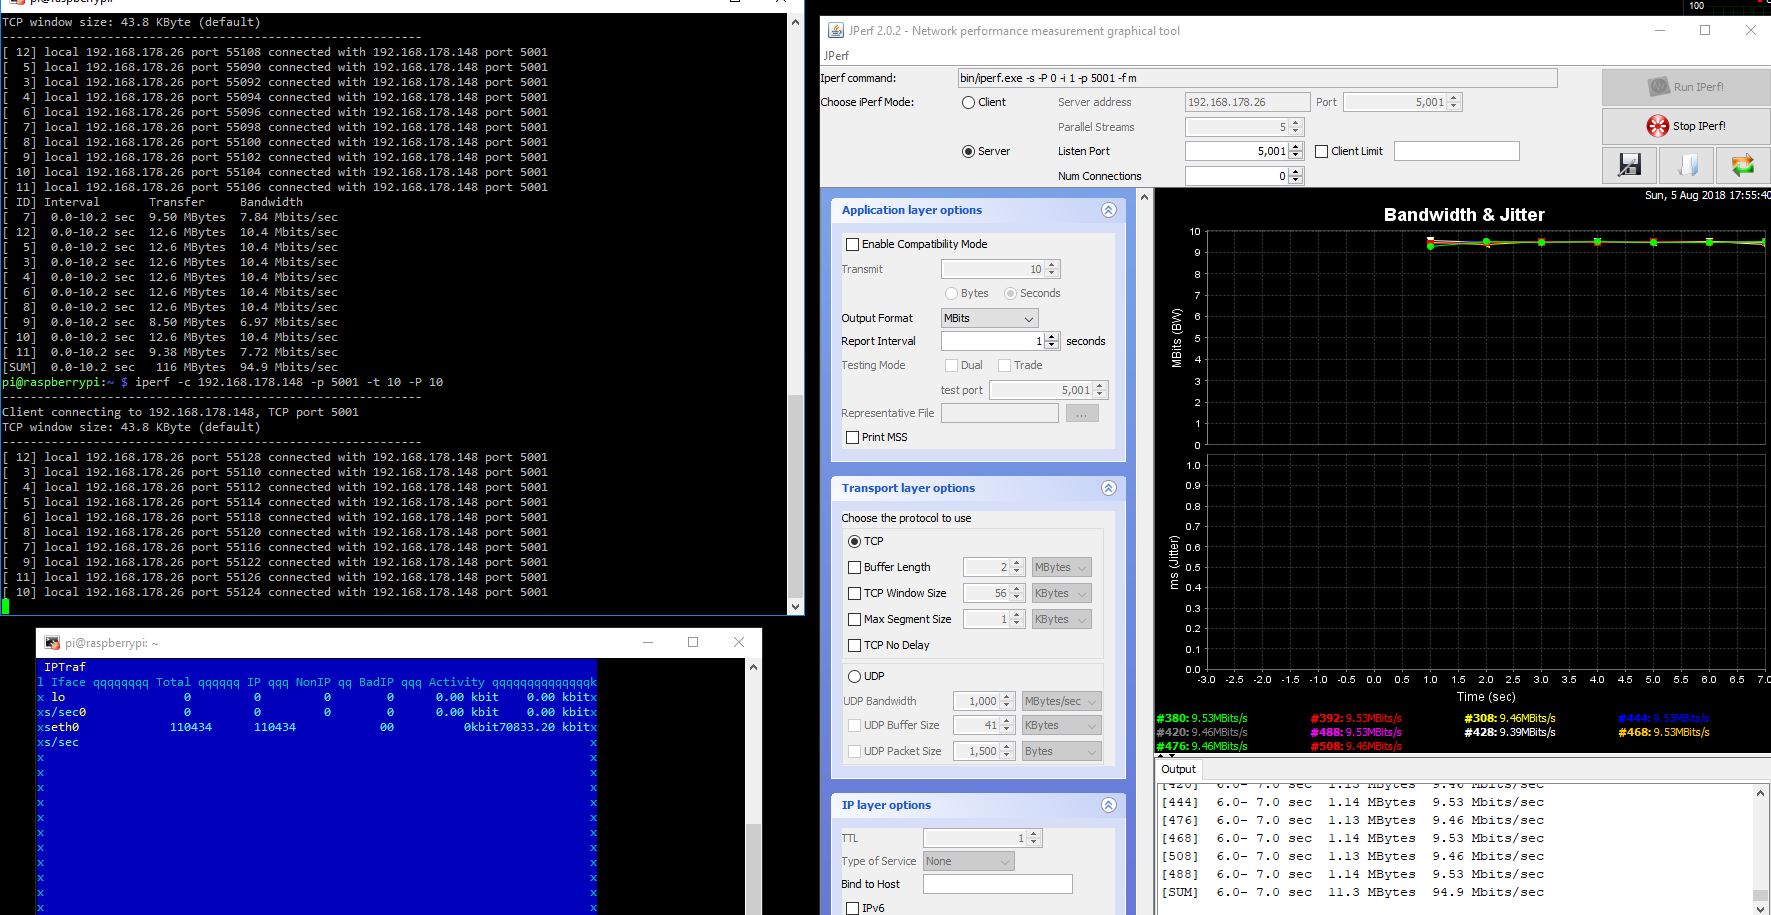Open the Max Segment Size KBytes dropdown

(x=1061, y=619)
